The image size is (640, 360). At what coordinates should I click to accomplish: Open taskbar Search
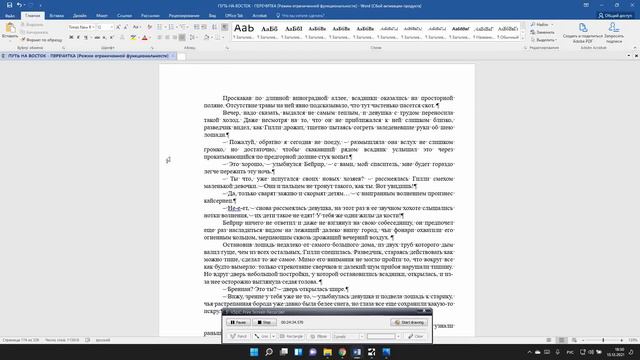coord(269,352)
